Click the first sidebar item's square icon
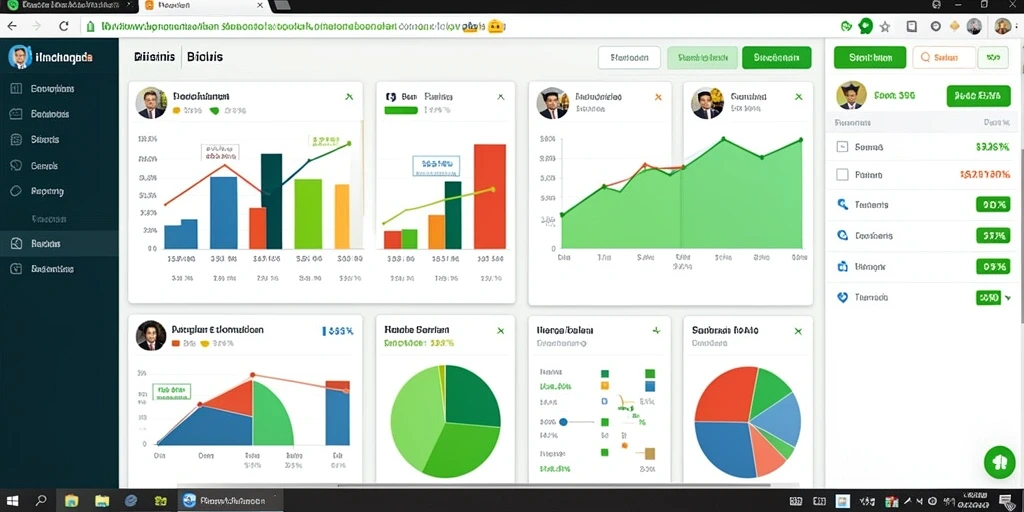 16,89
